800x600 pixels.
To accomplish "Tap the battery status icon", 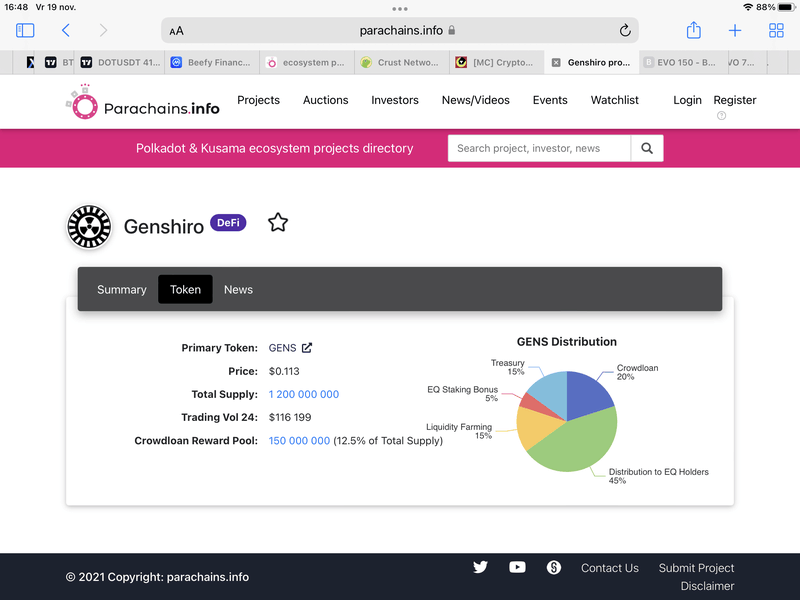I will click(x=786, y=7).
